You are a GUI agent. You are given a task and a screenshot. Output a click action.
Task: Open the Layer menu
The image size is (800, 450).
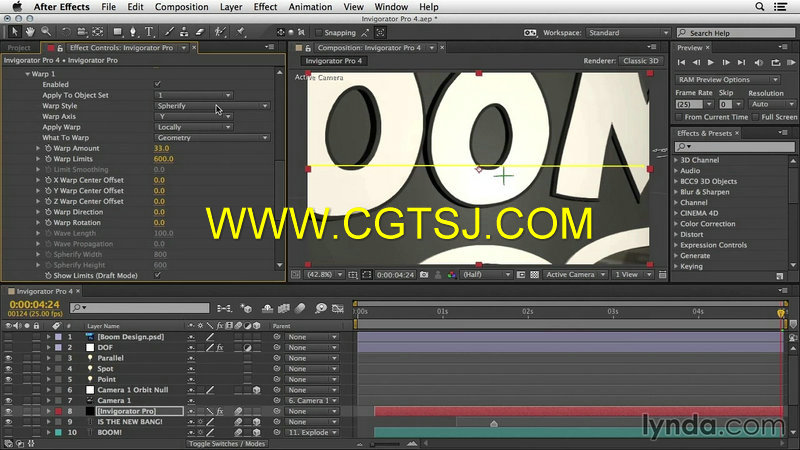231,7
